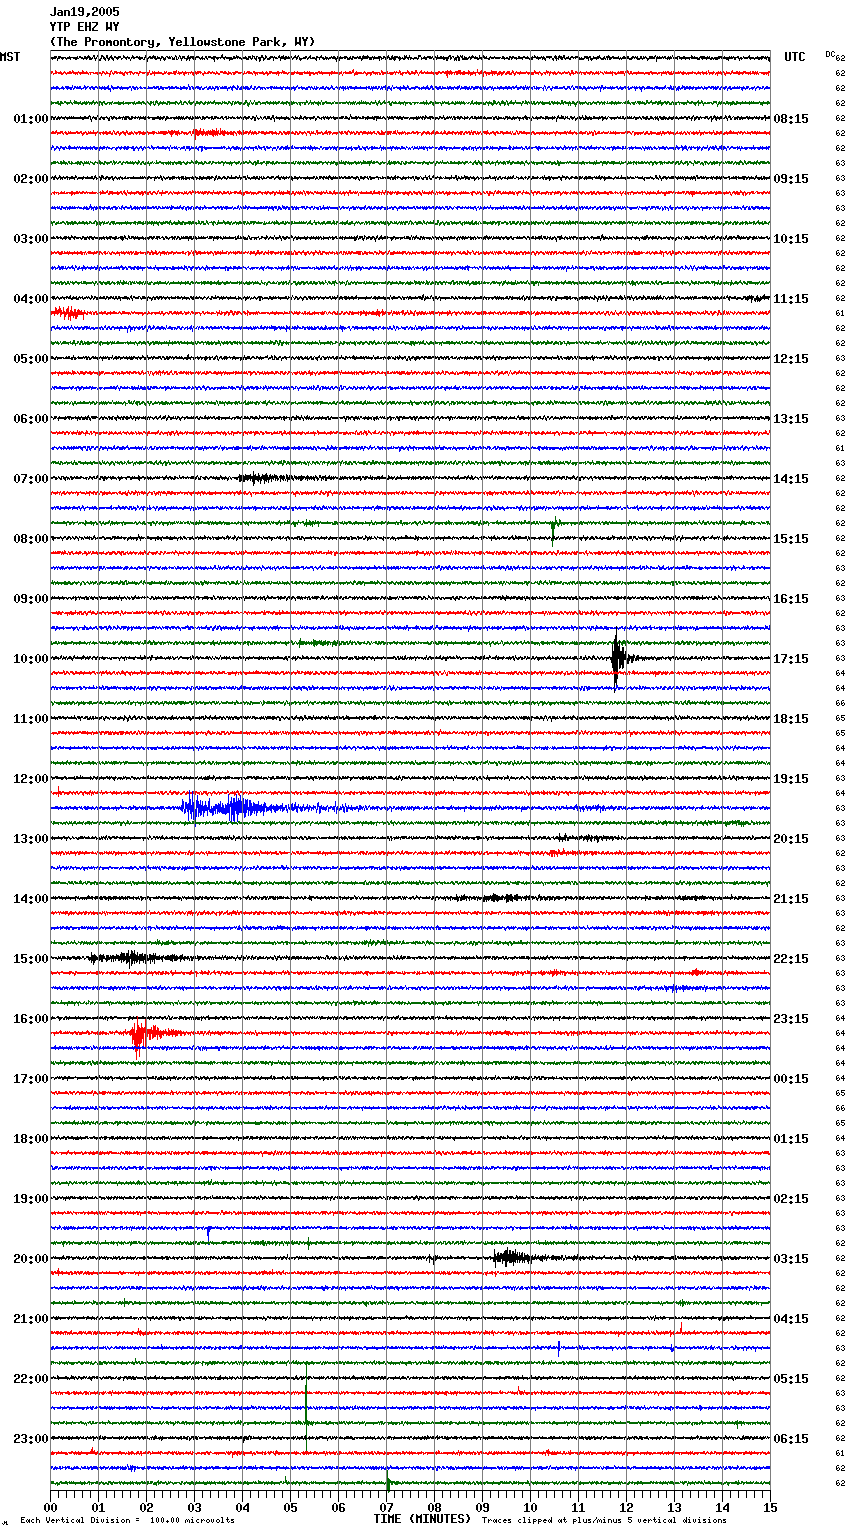The image size is (850, 1534).
Task: Click the UTC time label '22:15'
Action: pos(791,959)
